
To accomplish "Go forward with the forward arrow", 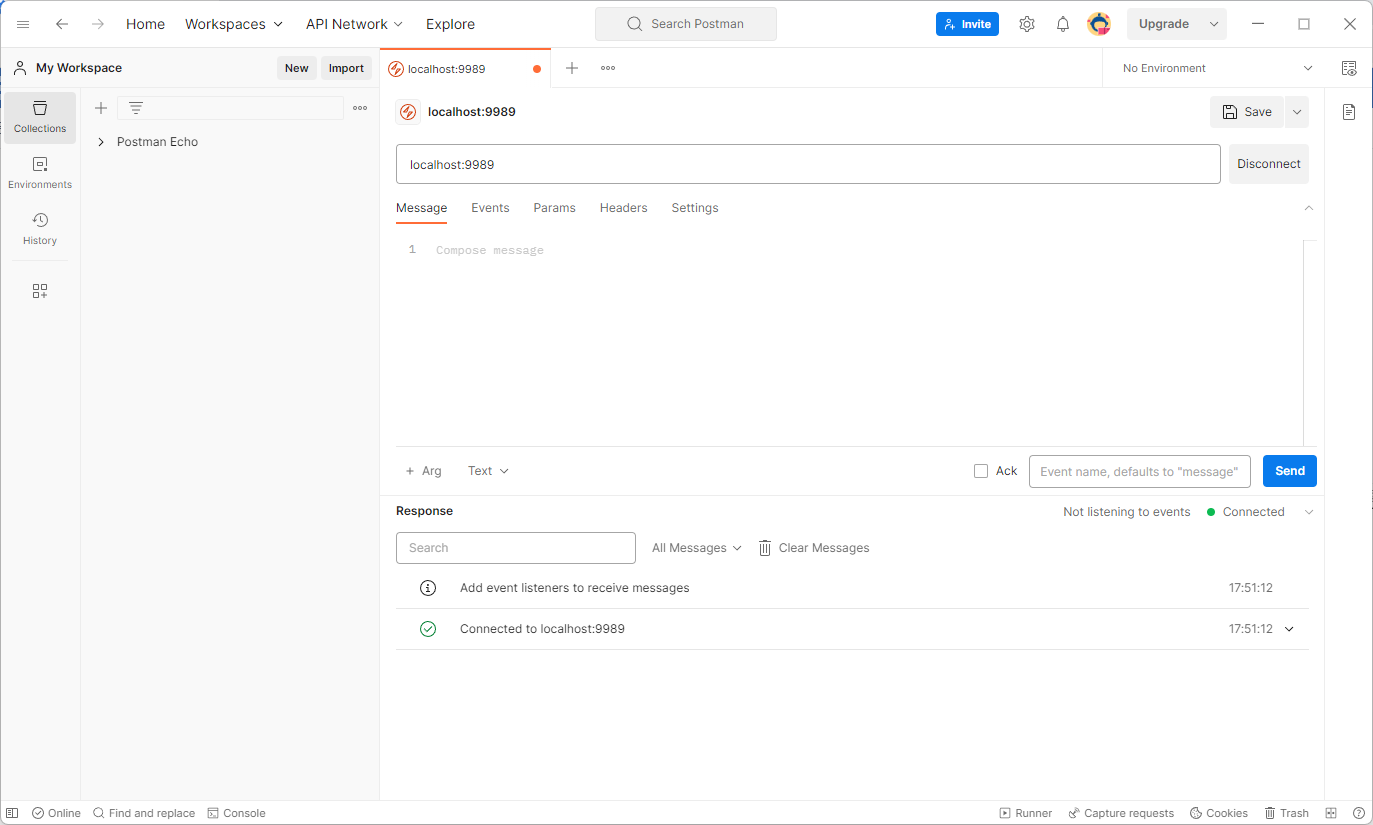I will 98,24.
